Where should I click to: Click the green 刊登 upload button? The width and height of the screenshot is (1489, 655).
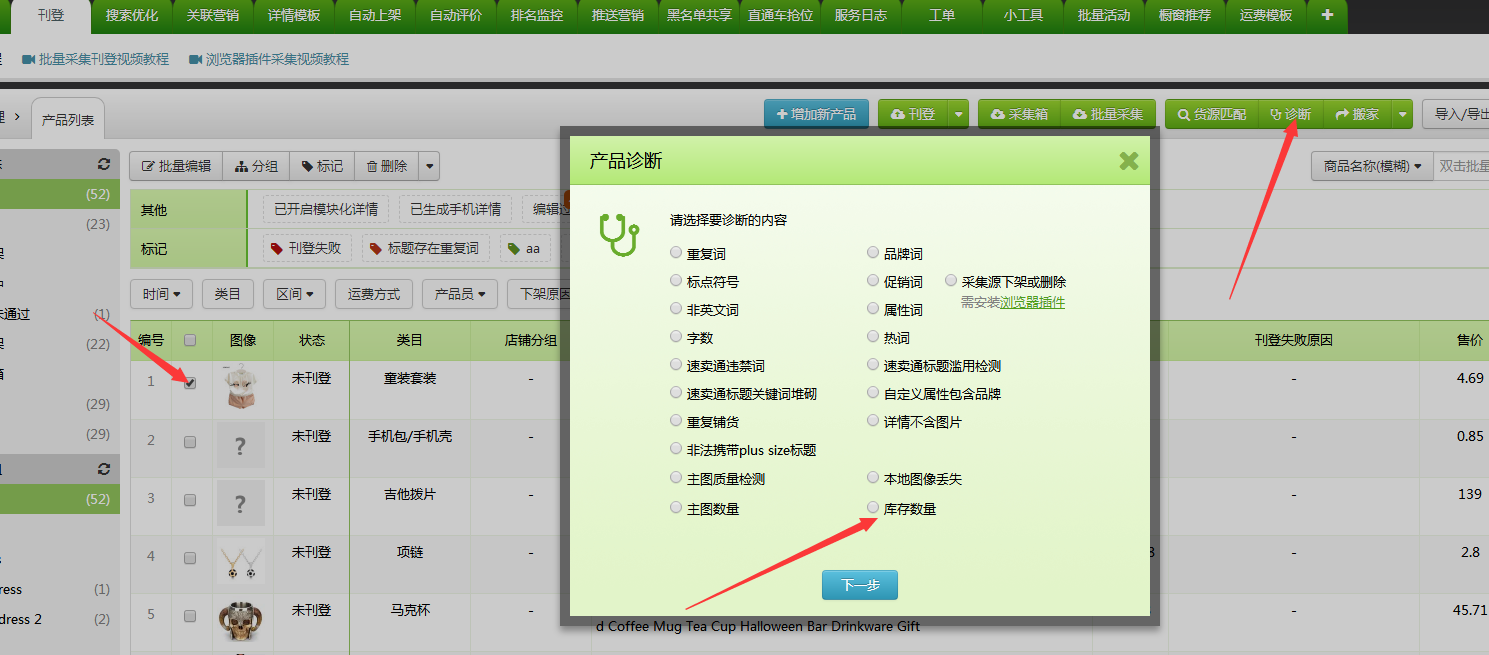click(x=912, y=114)
